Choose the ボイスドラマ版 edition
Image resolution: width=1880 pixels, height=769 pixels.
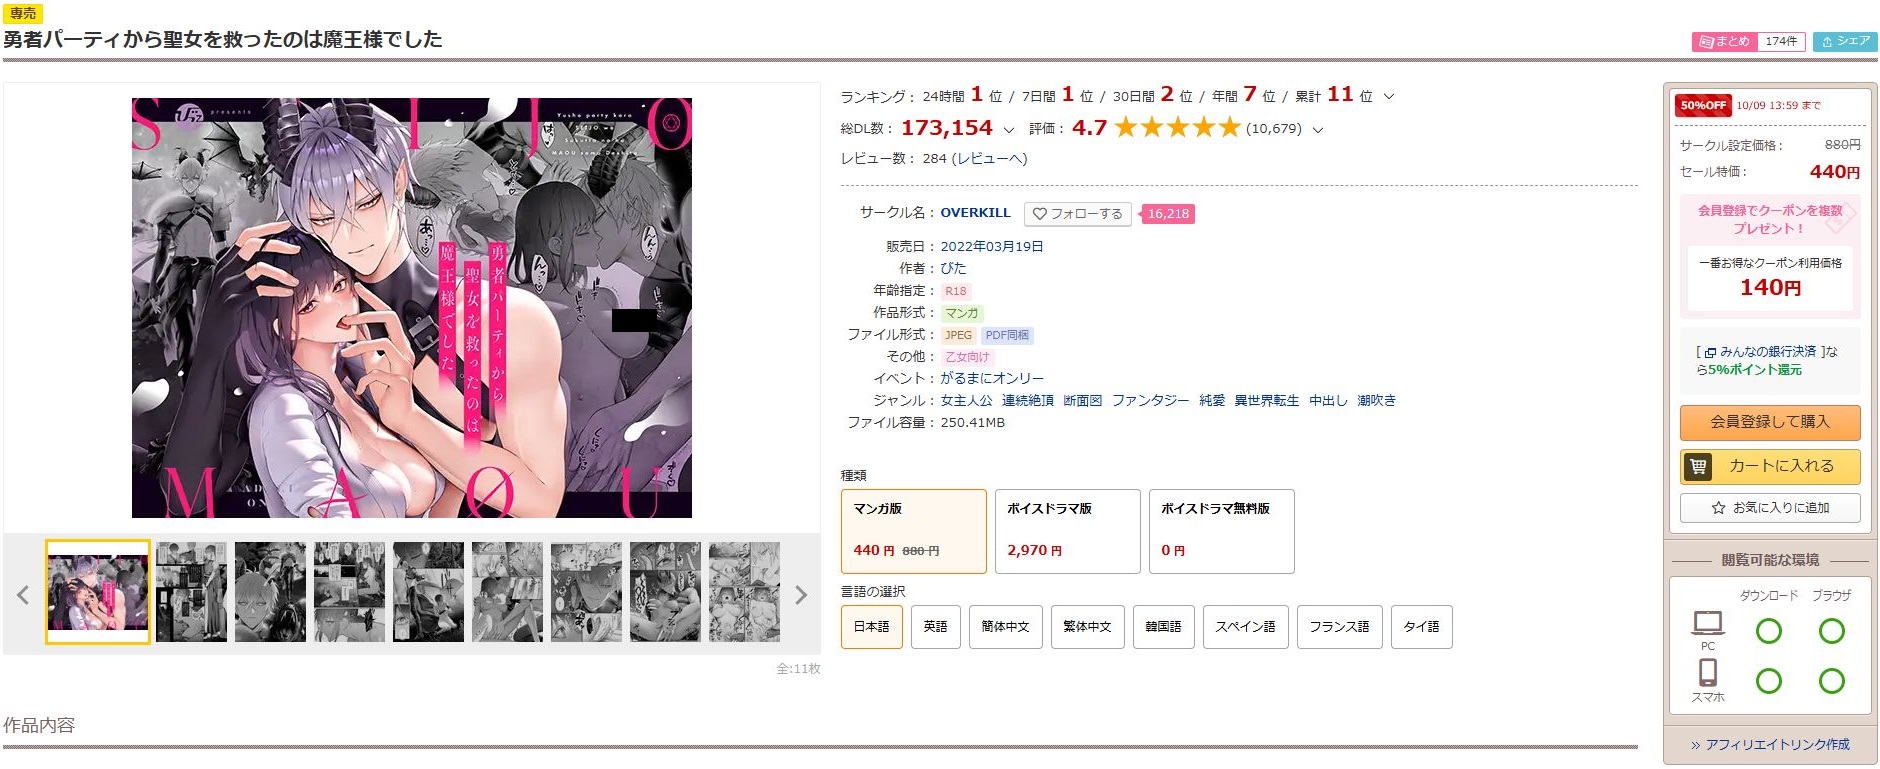click(1067, 531)
